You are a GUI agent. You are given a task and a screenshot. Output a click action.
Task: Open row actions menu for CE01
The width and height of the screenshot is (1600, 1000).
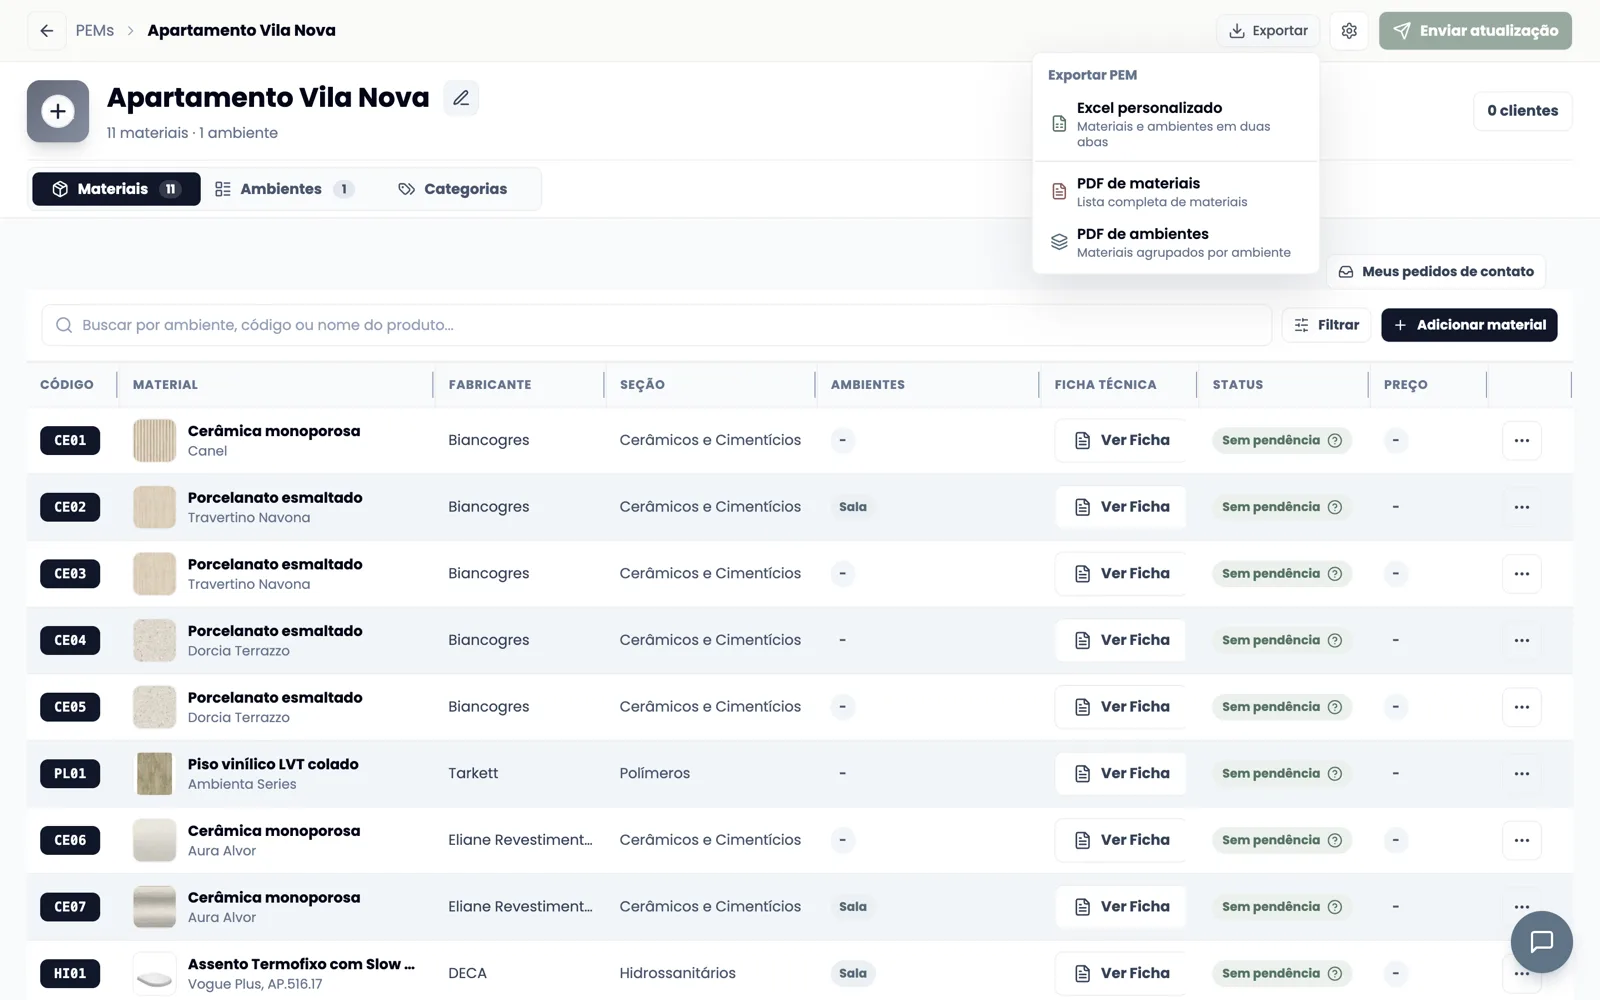click(1521, 440)
